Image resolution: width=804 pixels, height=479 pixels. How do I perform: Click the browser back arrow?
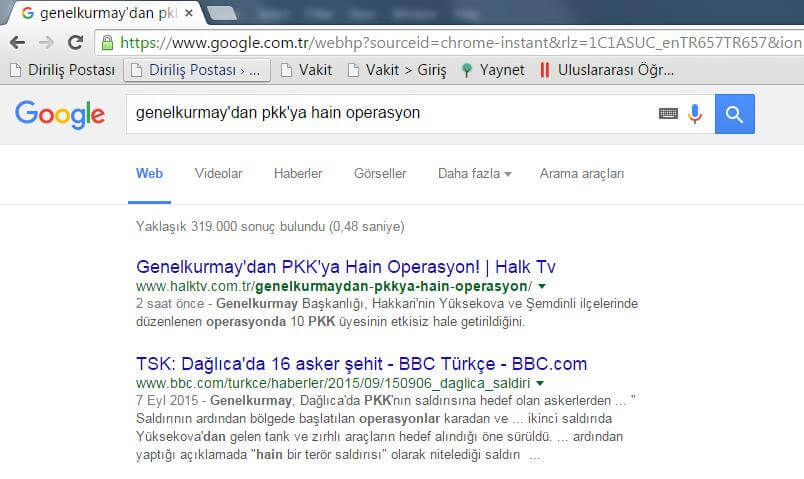coord(18,43)
